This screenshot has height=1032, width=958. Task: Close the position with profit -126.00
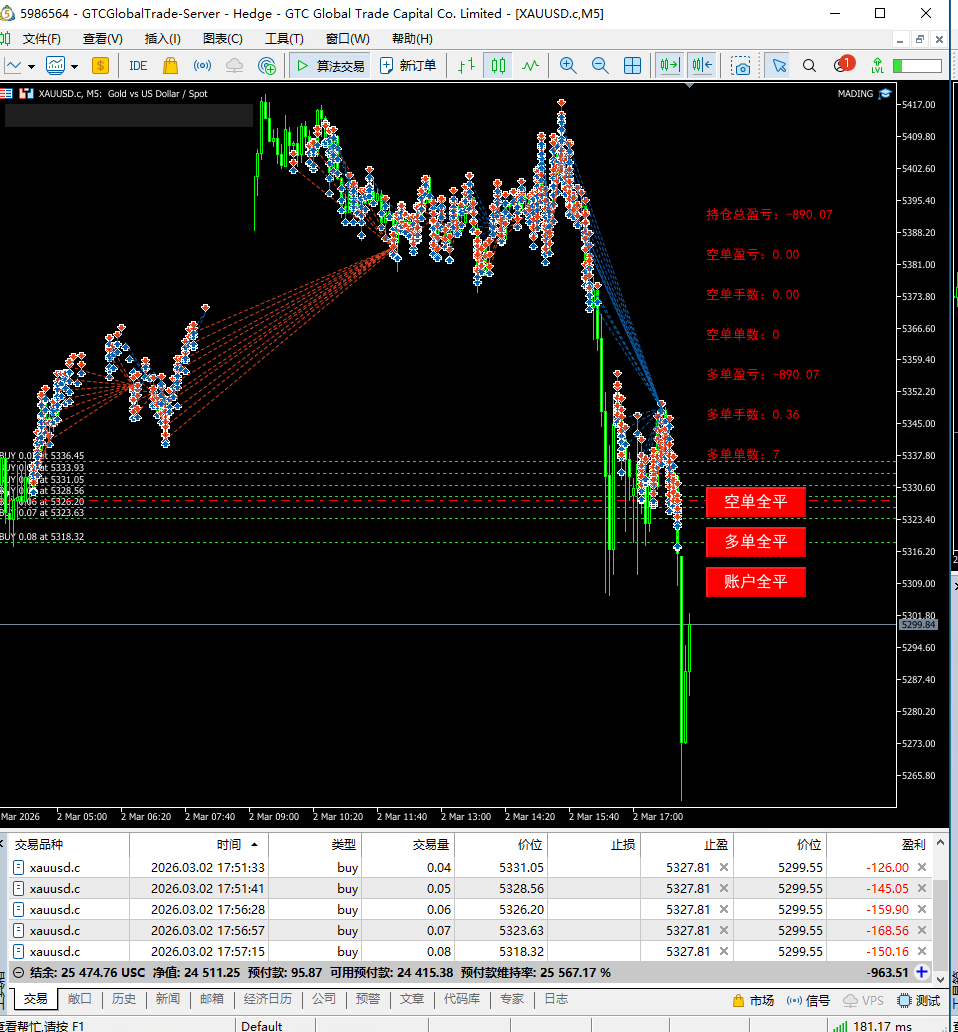[922, 867]
